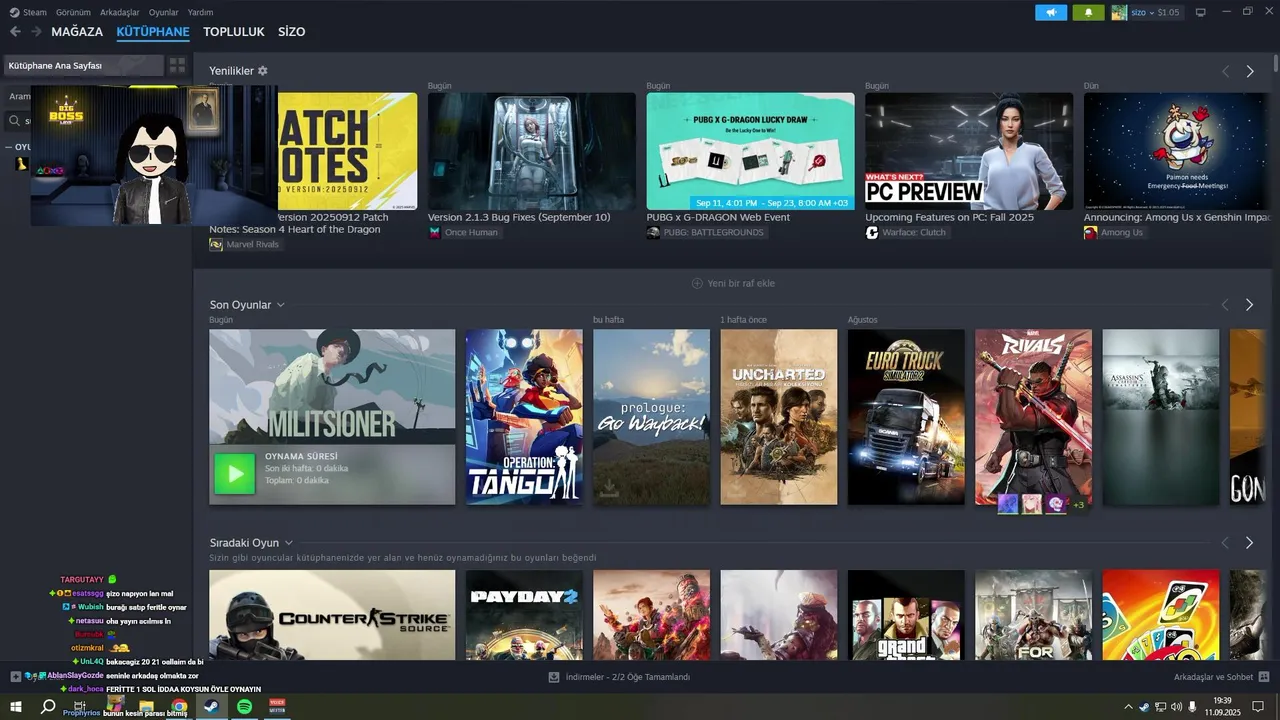Viewport: 1280px width, 720px height.
Task: Open Euro Truck Simulator 2 cover
Action: click(906, 417)
